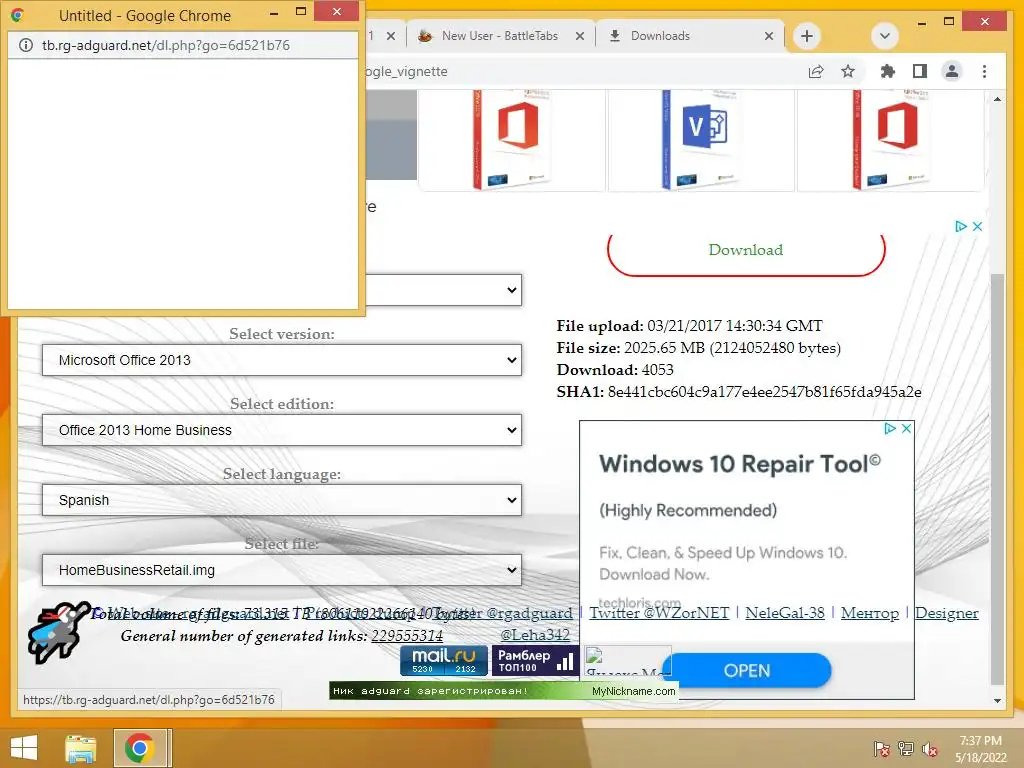The width and height of the screenshot is (1024, 768).
Task: Click scrollbar up arrow
Action: pyautogui.click(x=997, y=99)
